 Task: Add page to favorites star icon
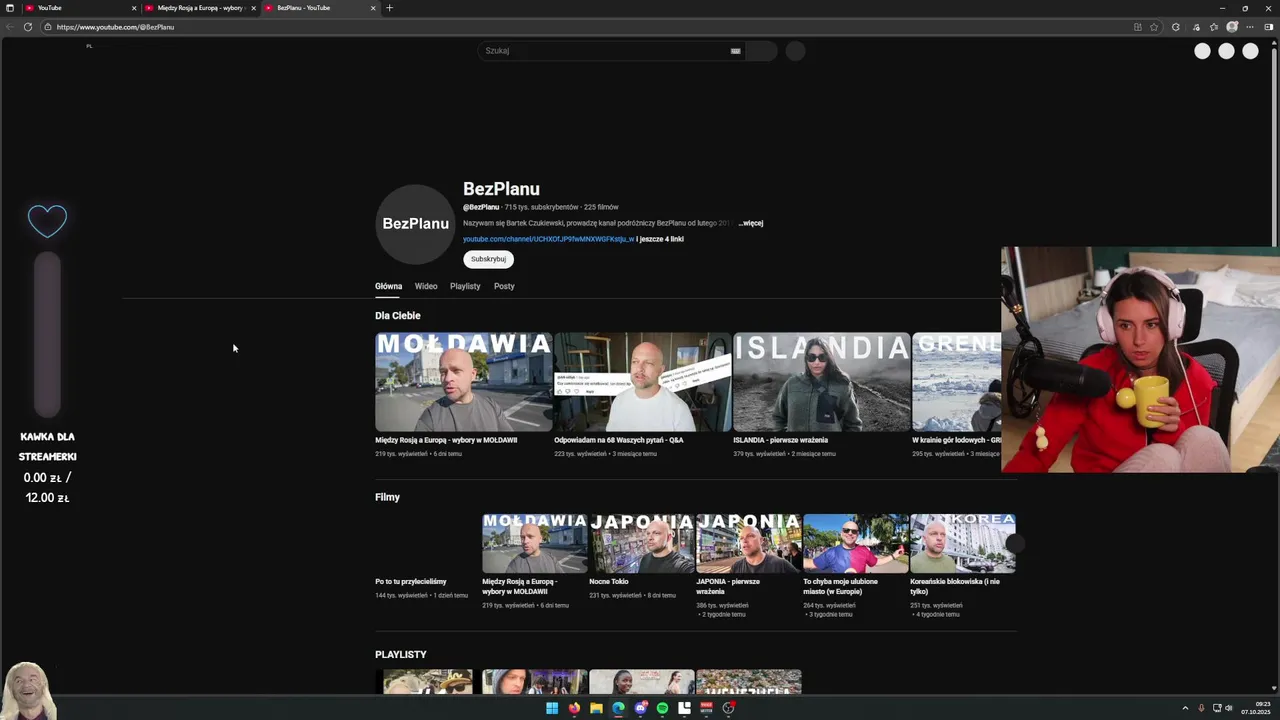(1154, 27)
